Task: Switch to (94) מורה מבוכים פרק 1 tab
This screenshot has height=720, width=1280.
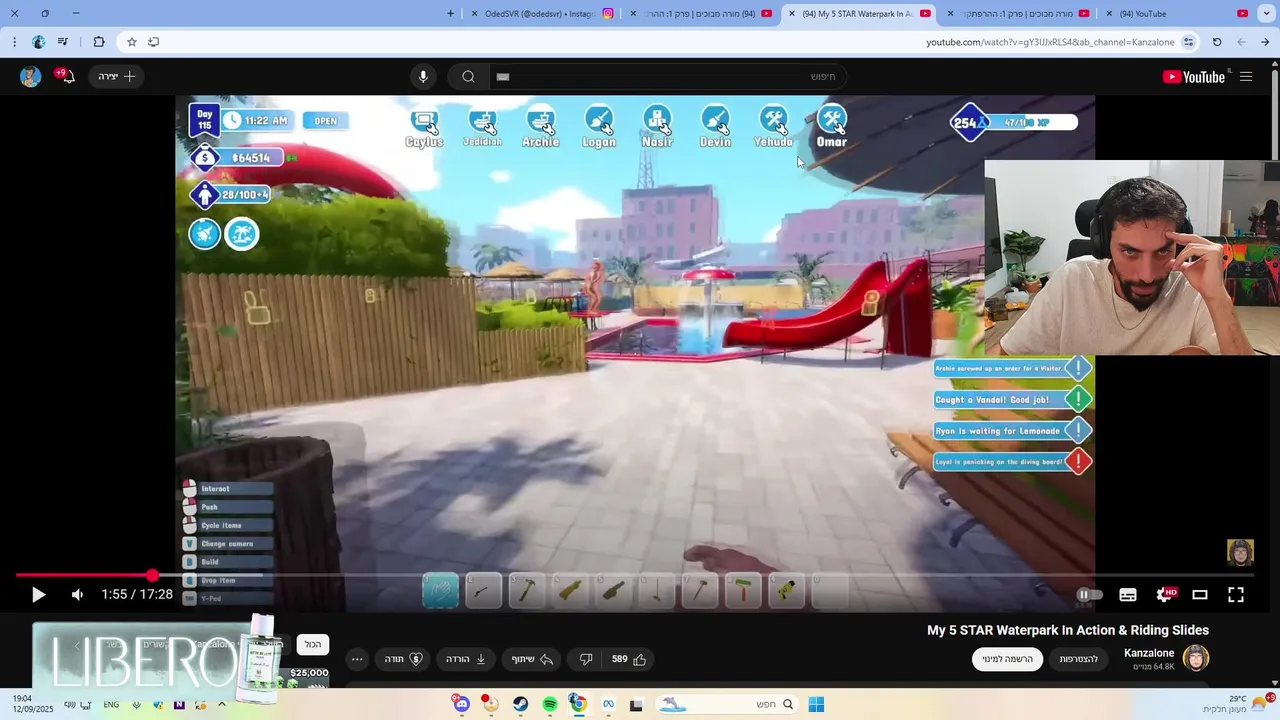Action: (x=702, y=14)
